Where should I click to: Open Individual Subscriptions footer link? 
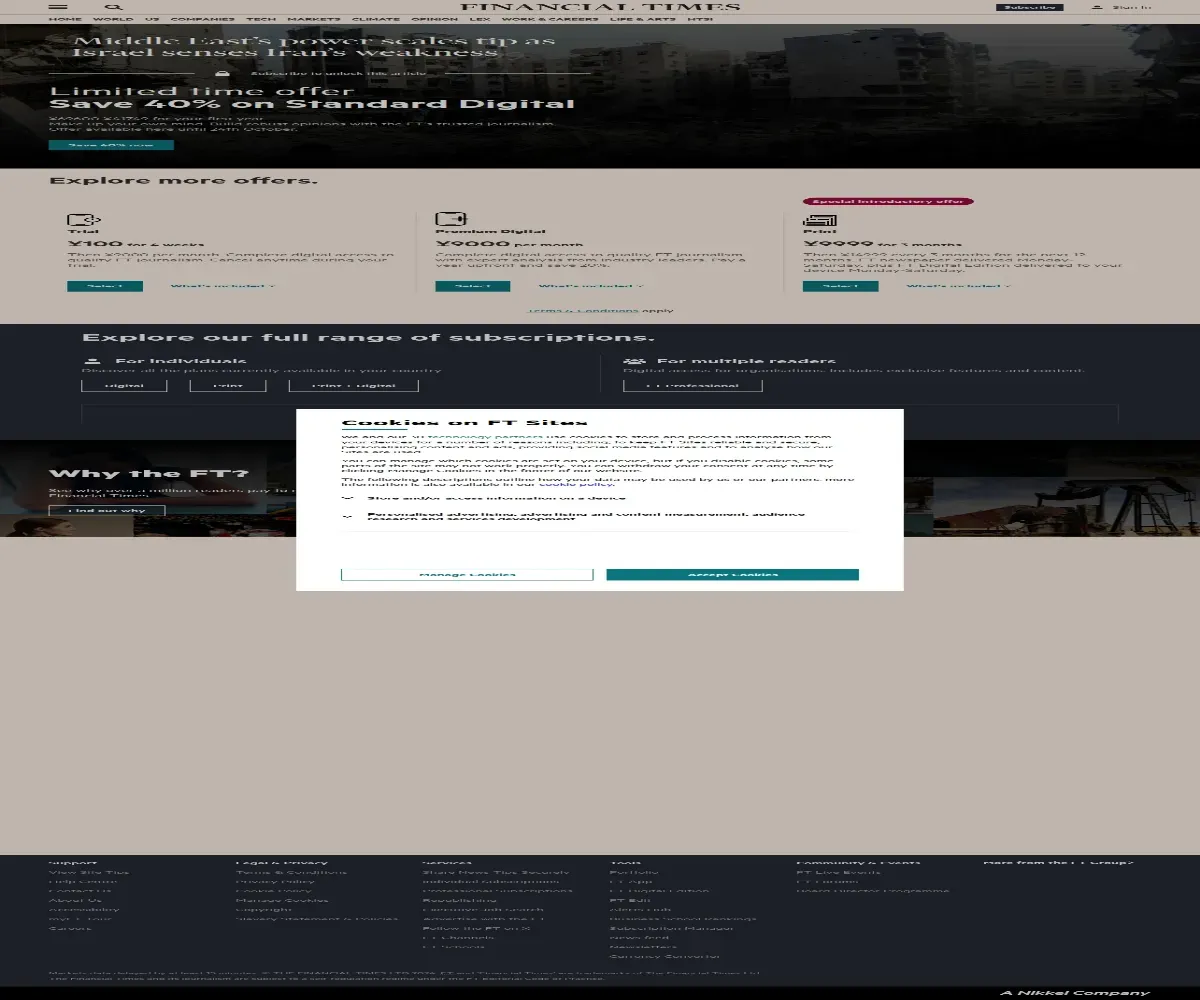(491, 881)
